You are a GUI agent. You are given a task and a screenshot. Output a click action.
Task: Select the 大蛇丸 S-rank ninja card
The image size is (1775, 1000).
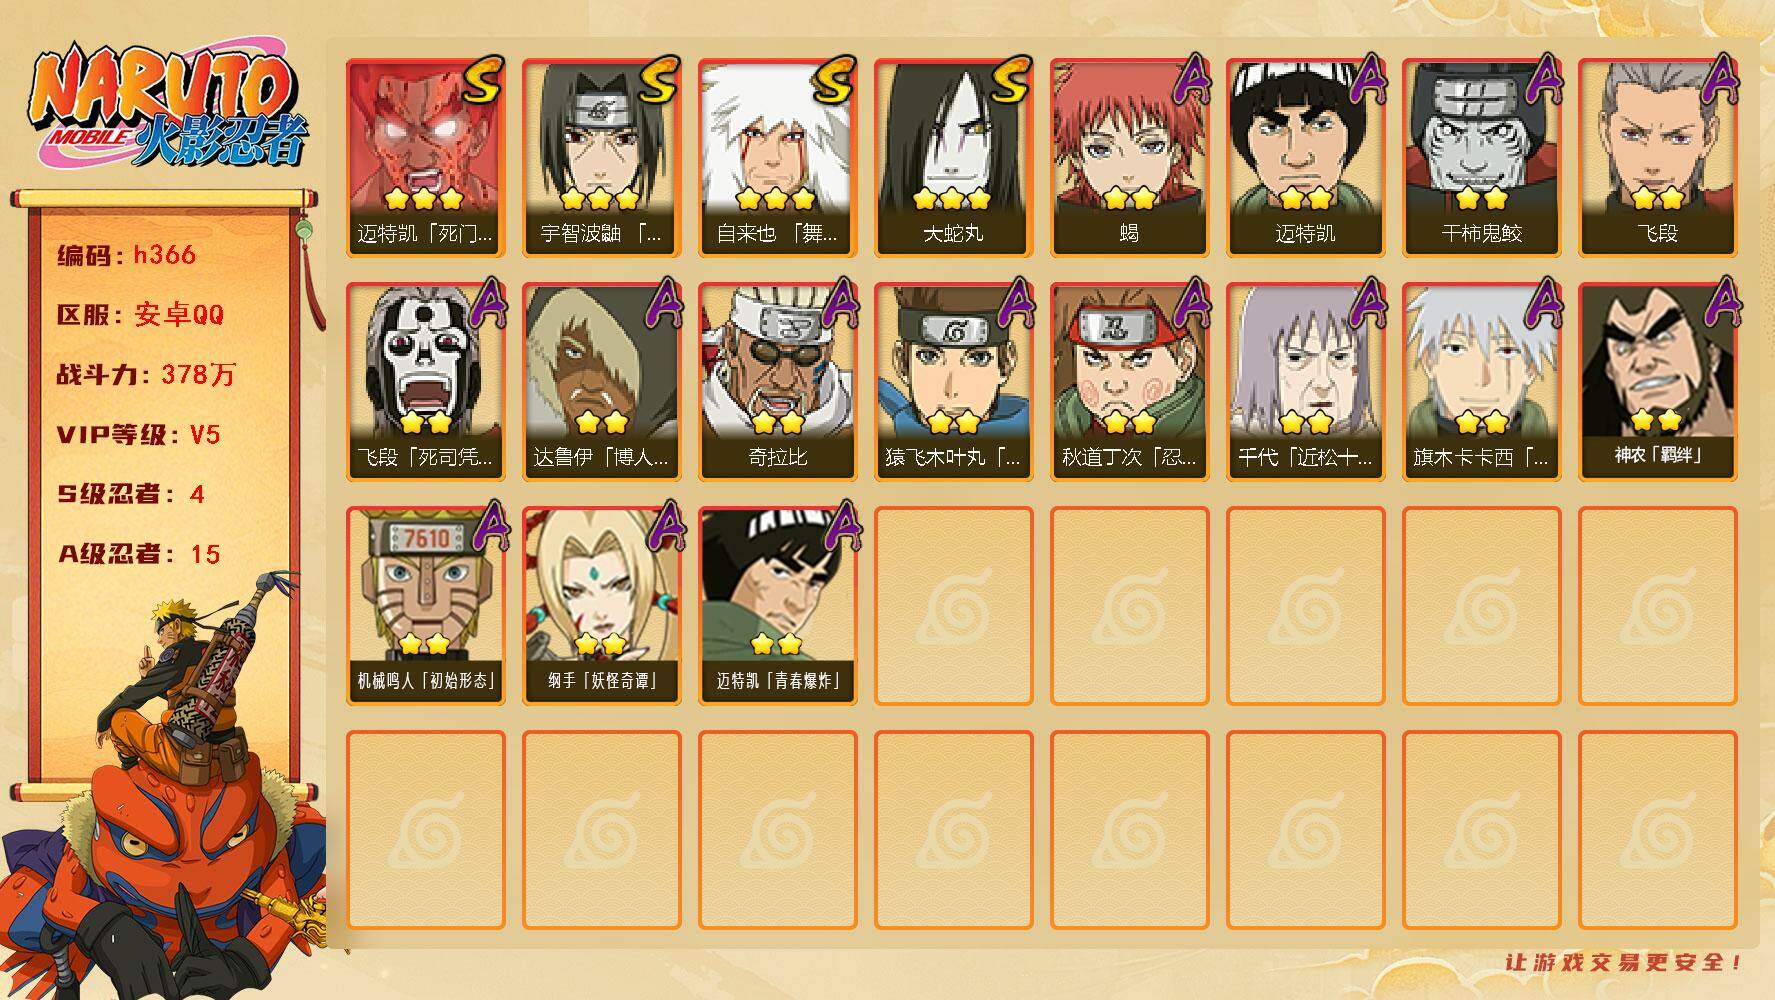point(953,158)
